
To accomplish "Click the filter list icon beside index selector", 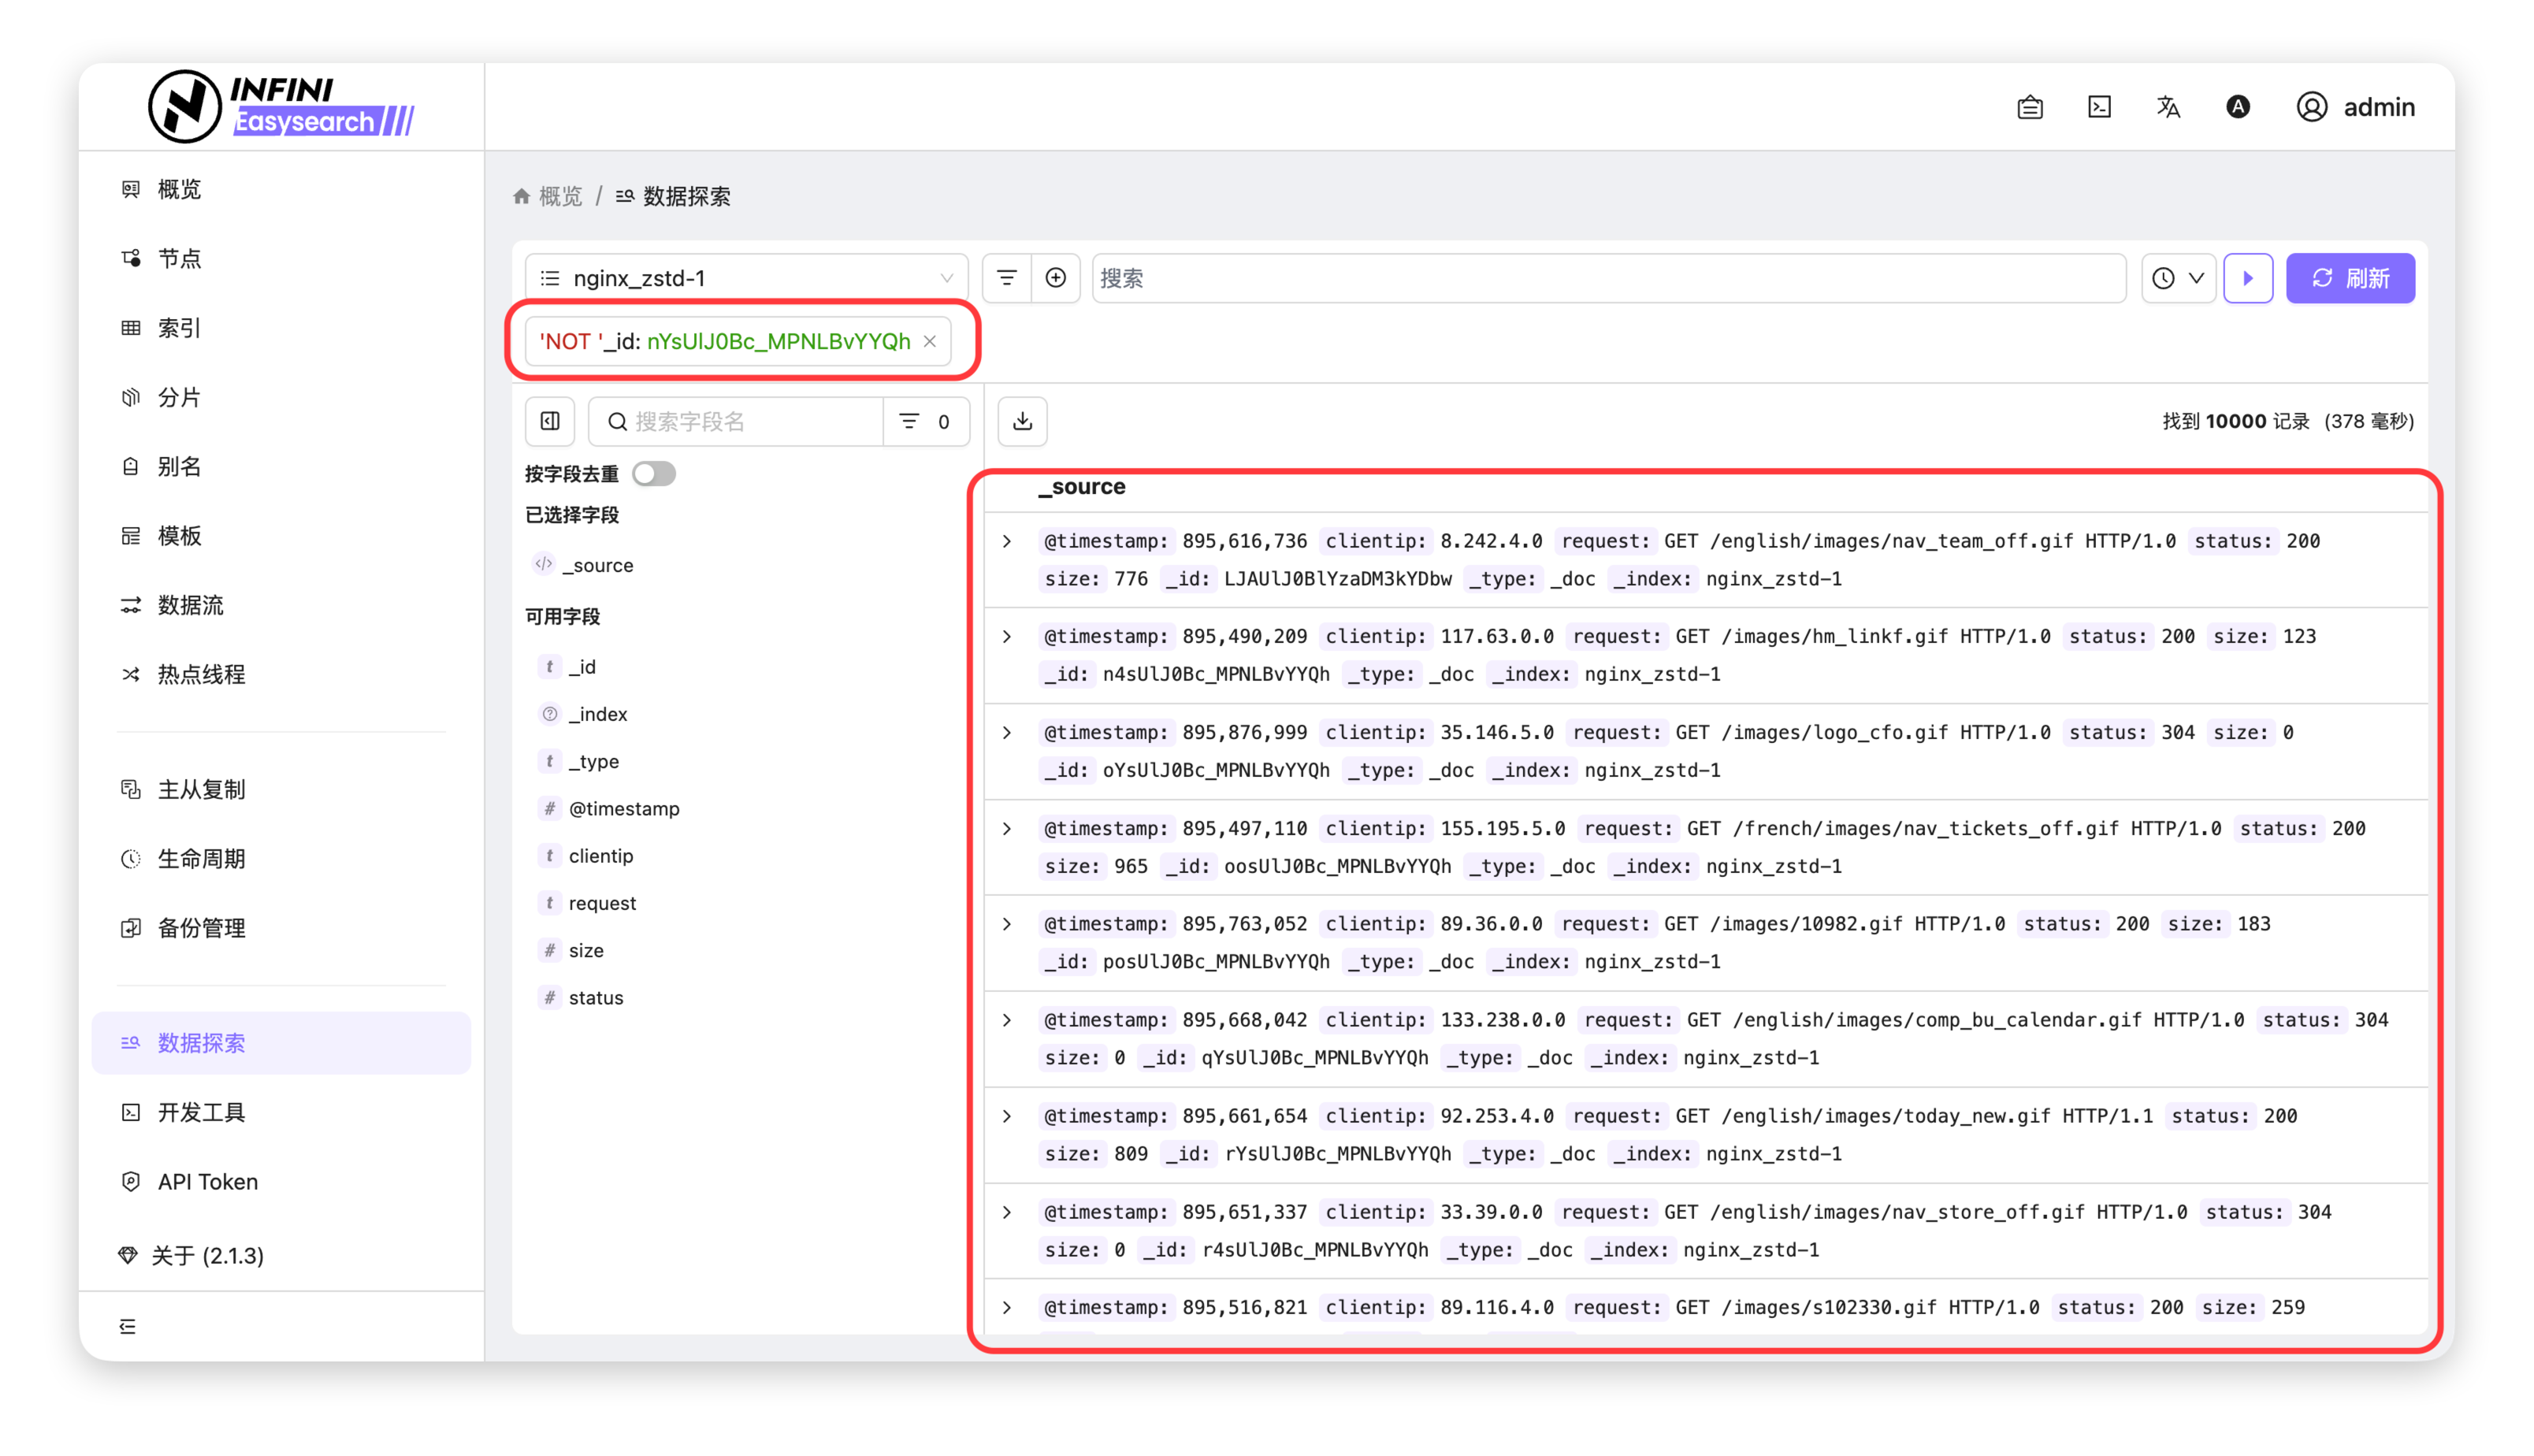I will pyautogui.click(x=1007, y=278).
